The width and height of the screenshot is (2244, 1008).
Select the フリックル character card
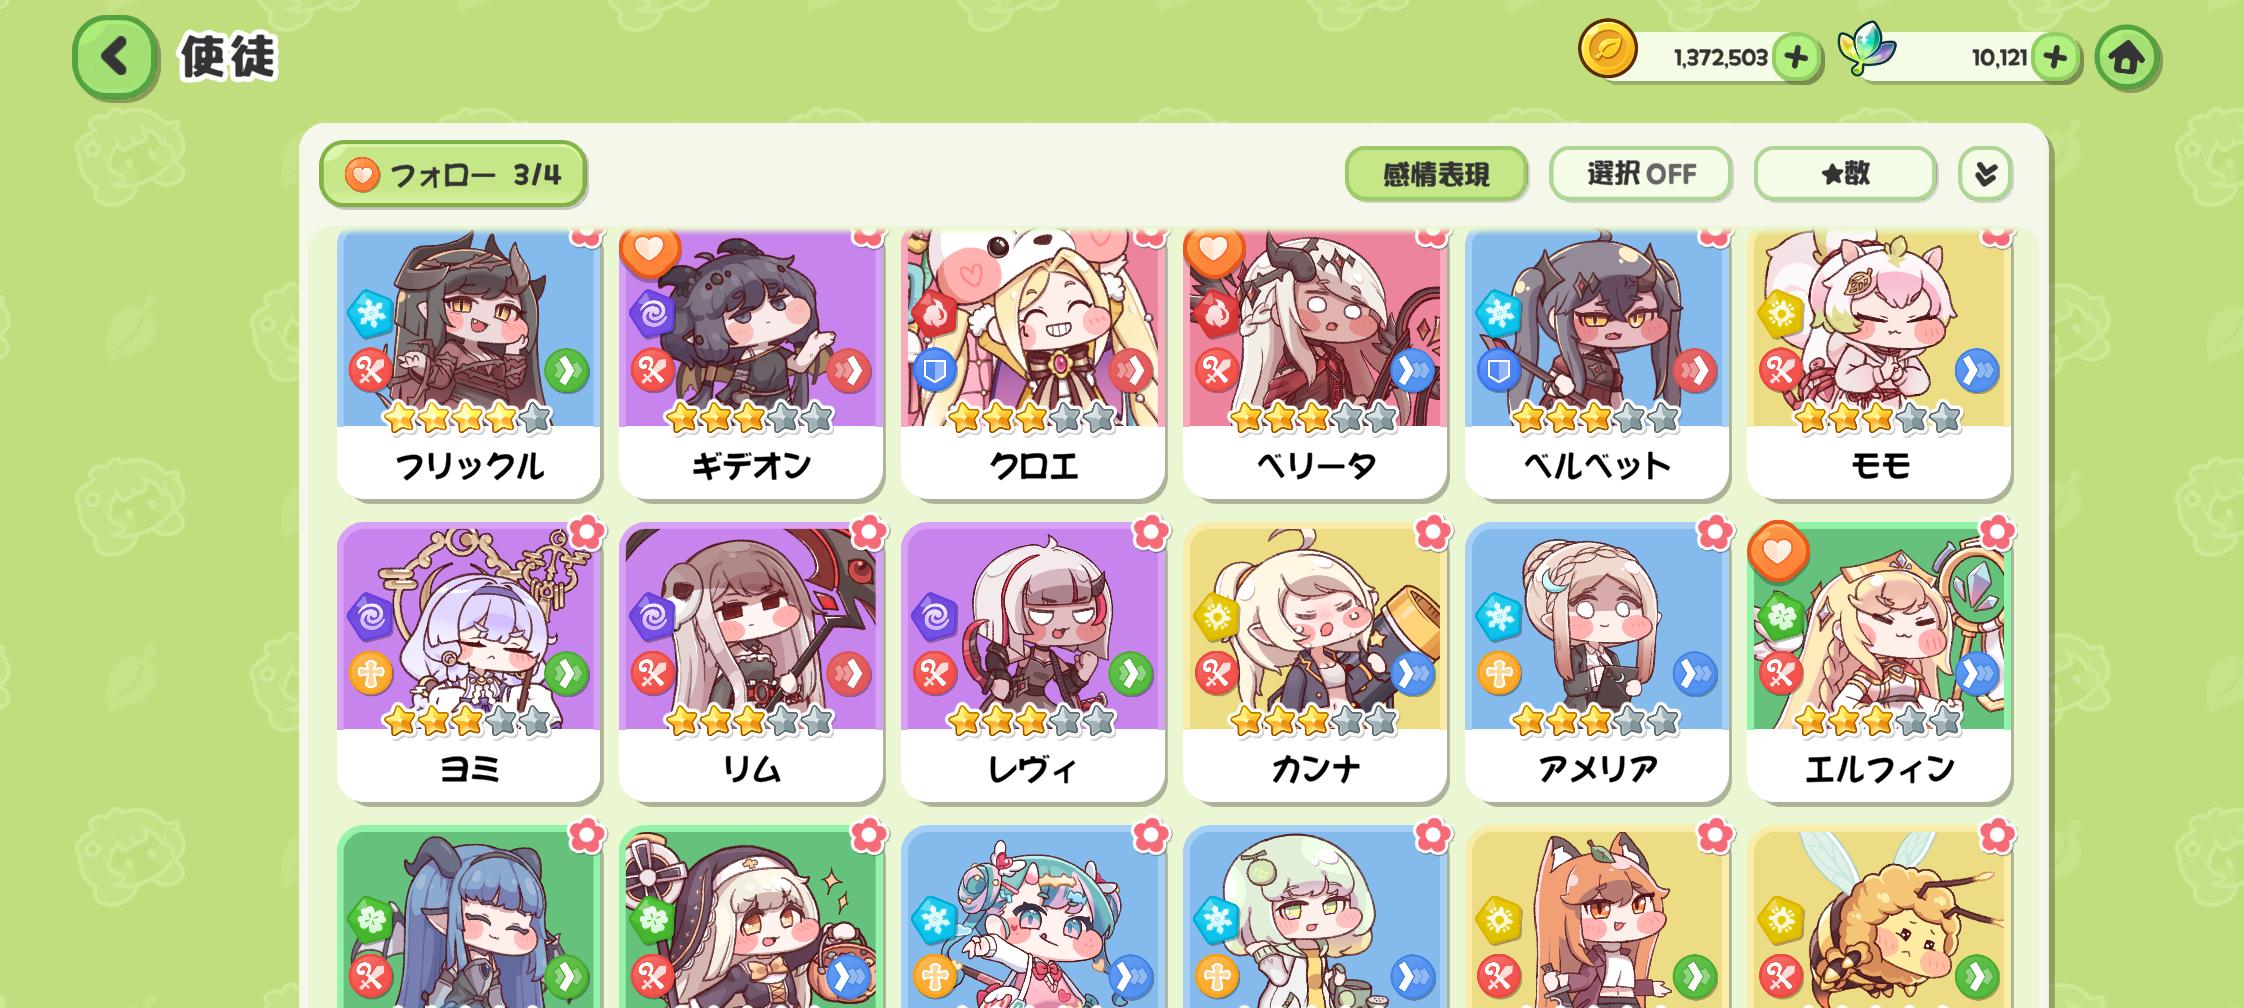469,364
